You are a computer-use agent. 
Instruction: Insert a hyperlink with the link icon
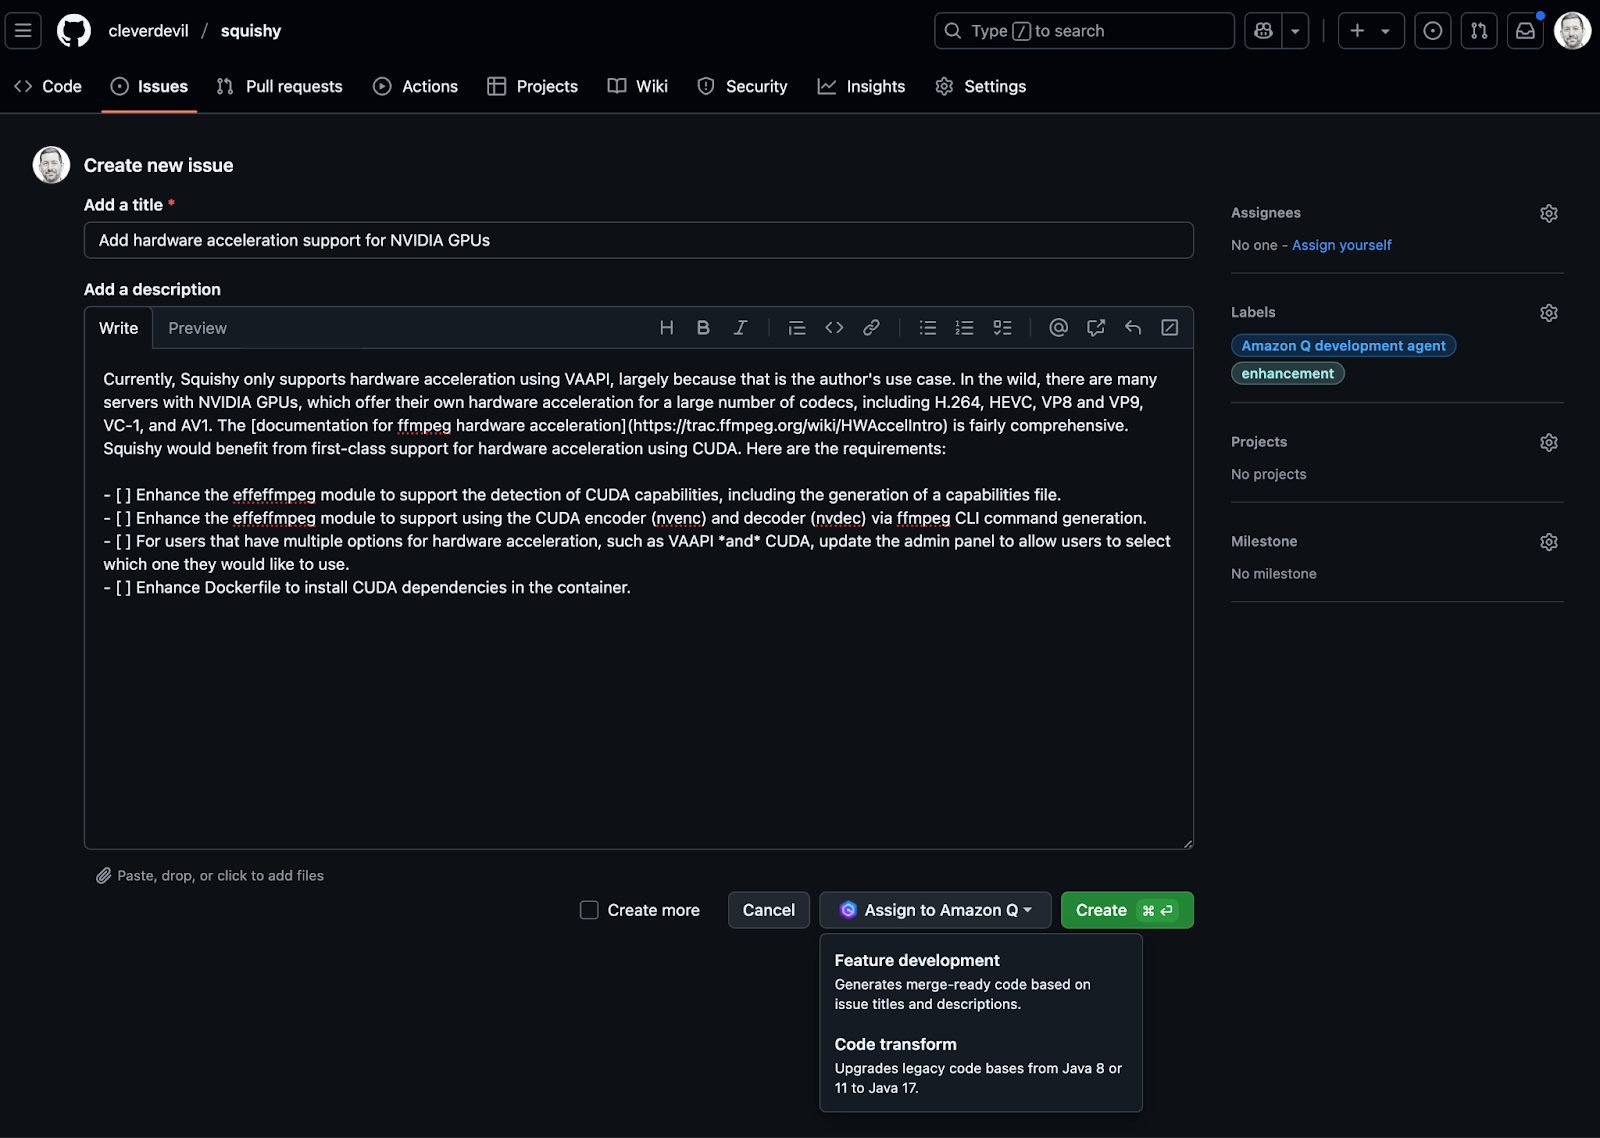point(870,327)
